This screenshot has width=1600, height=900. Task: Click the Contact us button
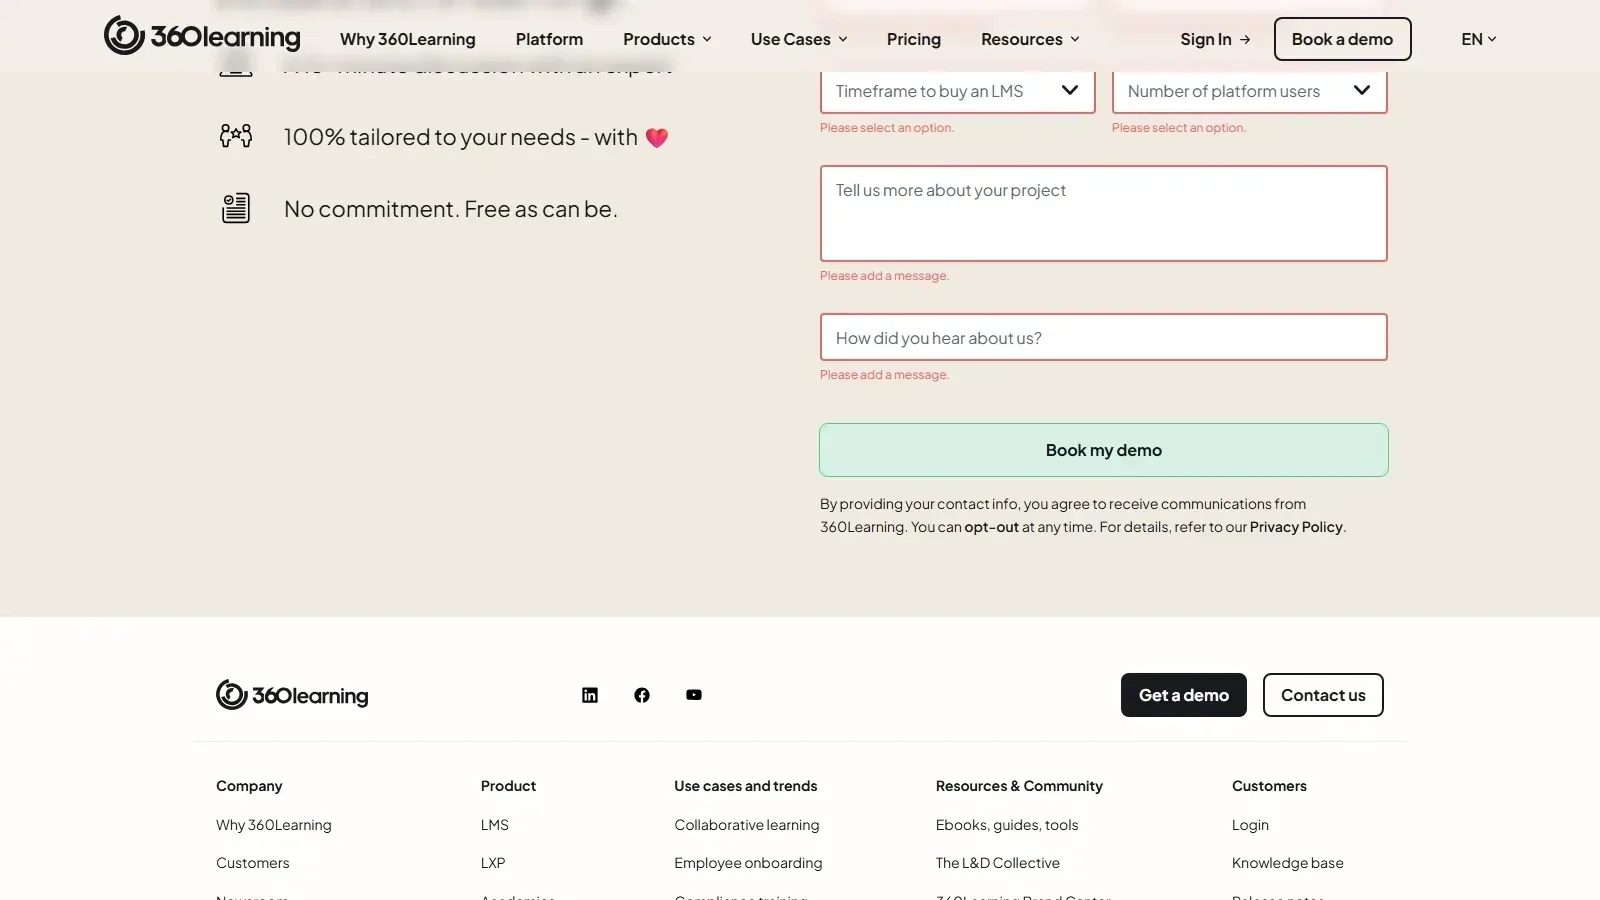click(x=1323, y=695)
